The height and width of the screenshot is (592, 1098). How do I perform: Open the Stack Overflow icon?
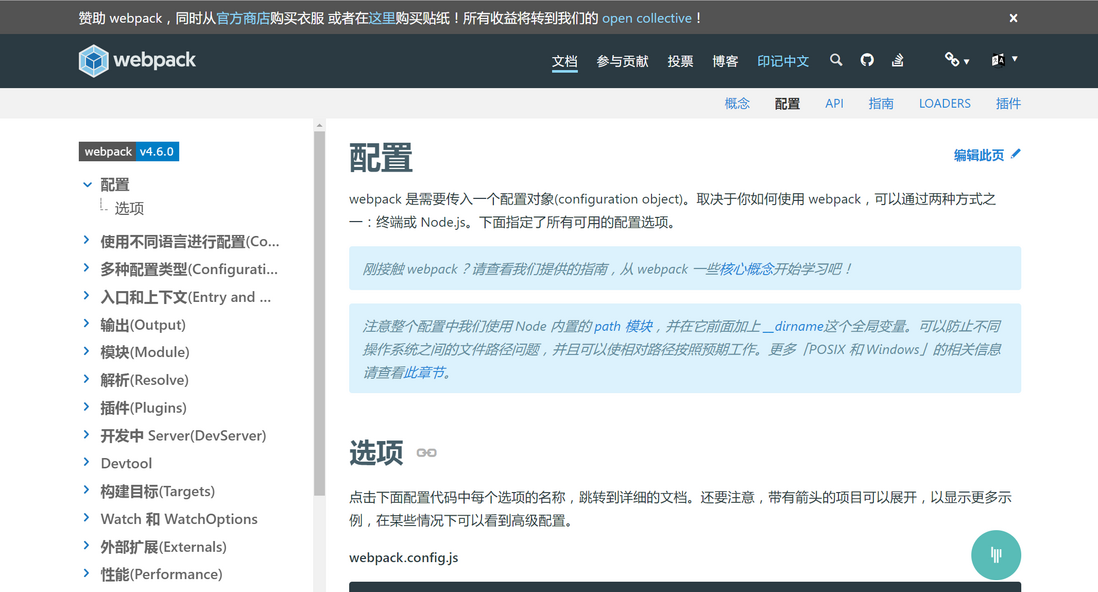897,60
